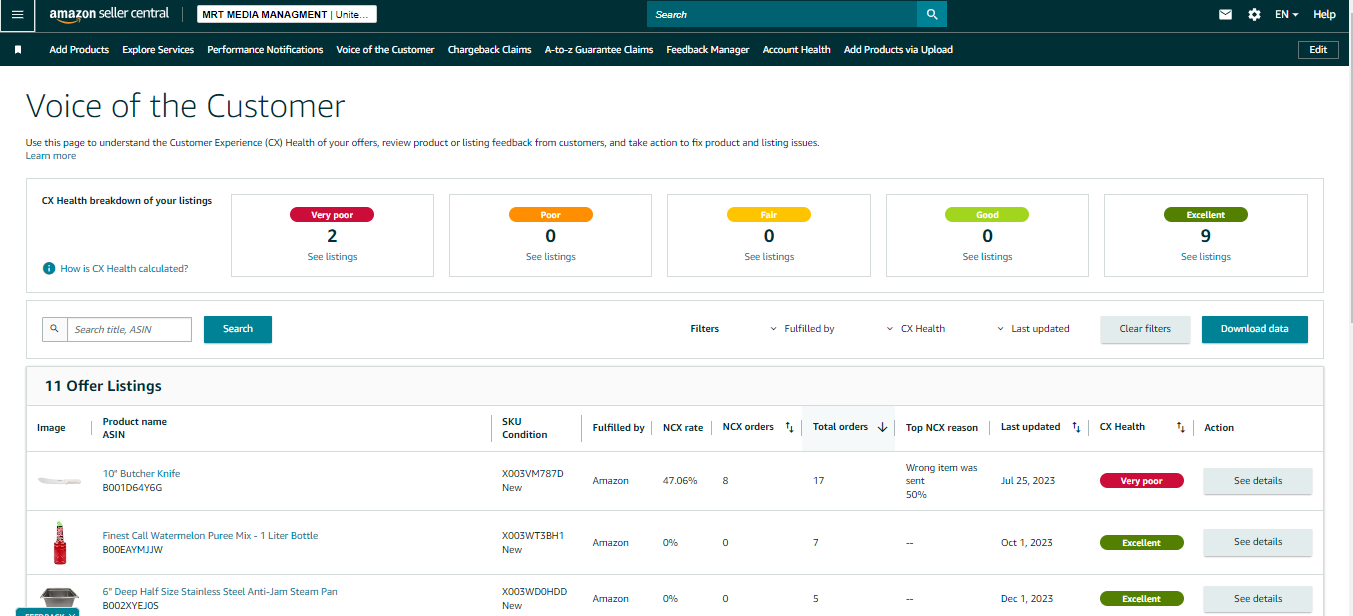Open Watermelon Puree Mix bottle thumbnail
Screen dimensions: 1353x616
click(x=59, y=543)
